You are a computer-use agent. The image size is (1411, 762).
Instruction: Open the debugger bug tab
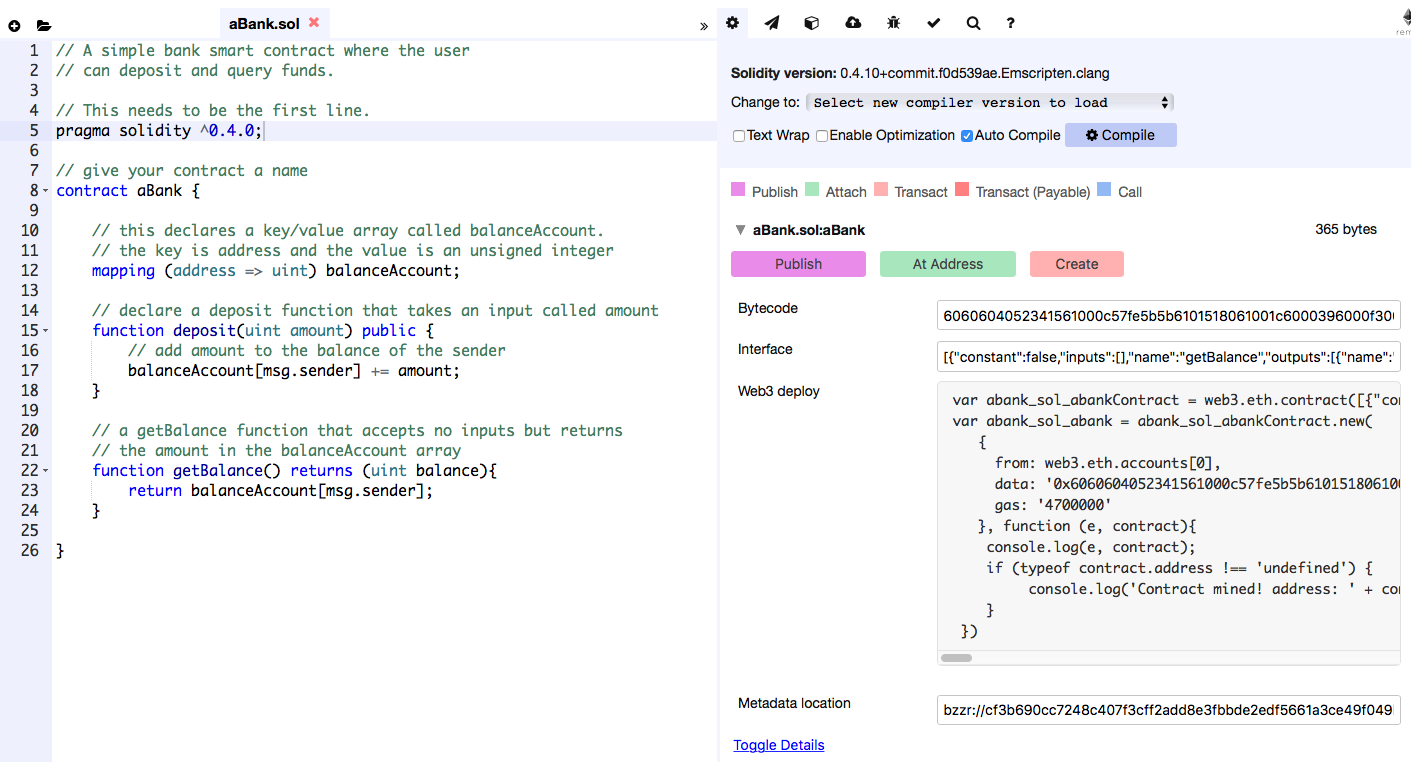tap(893, 23)
